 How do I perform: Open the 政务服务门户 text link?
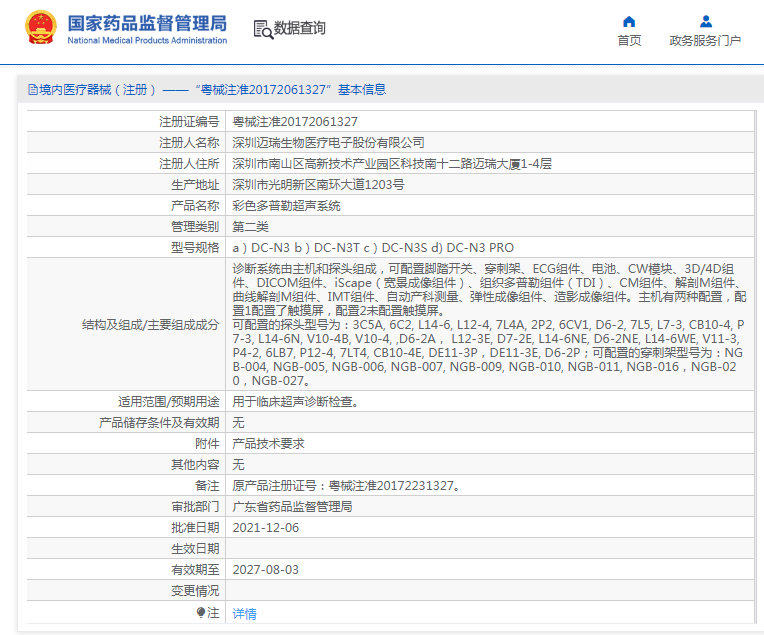coord(705,41)
